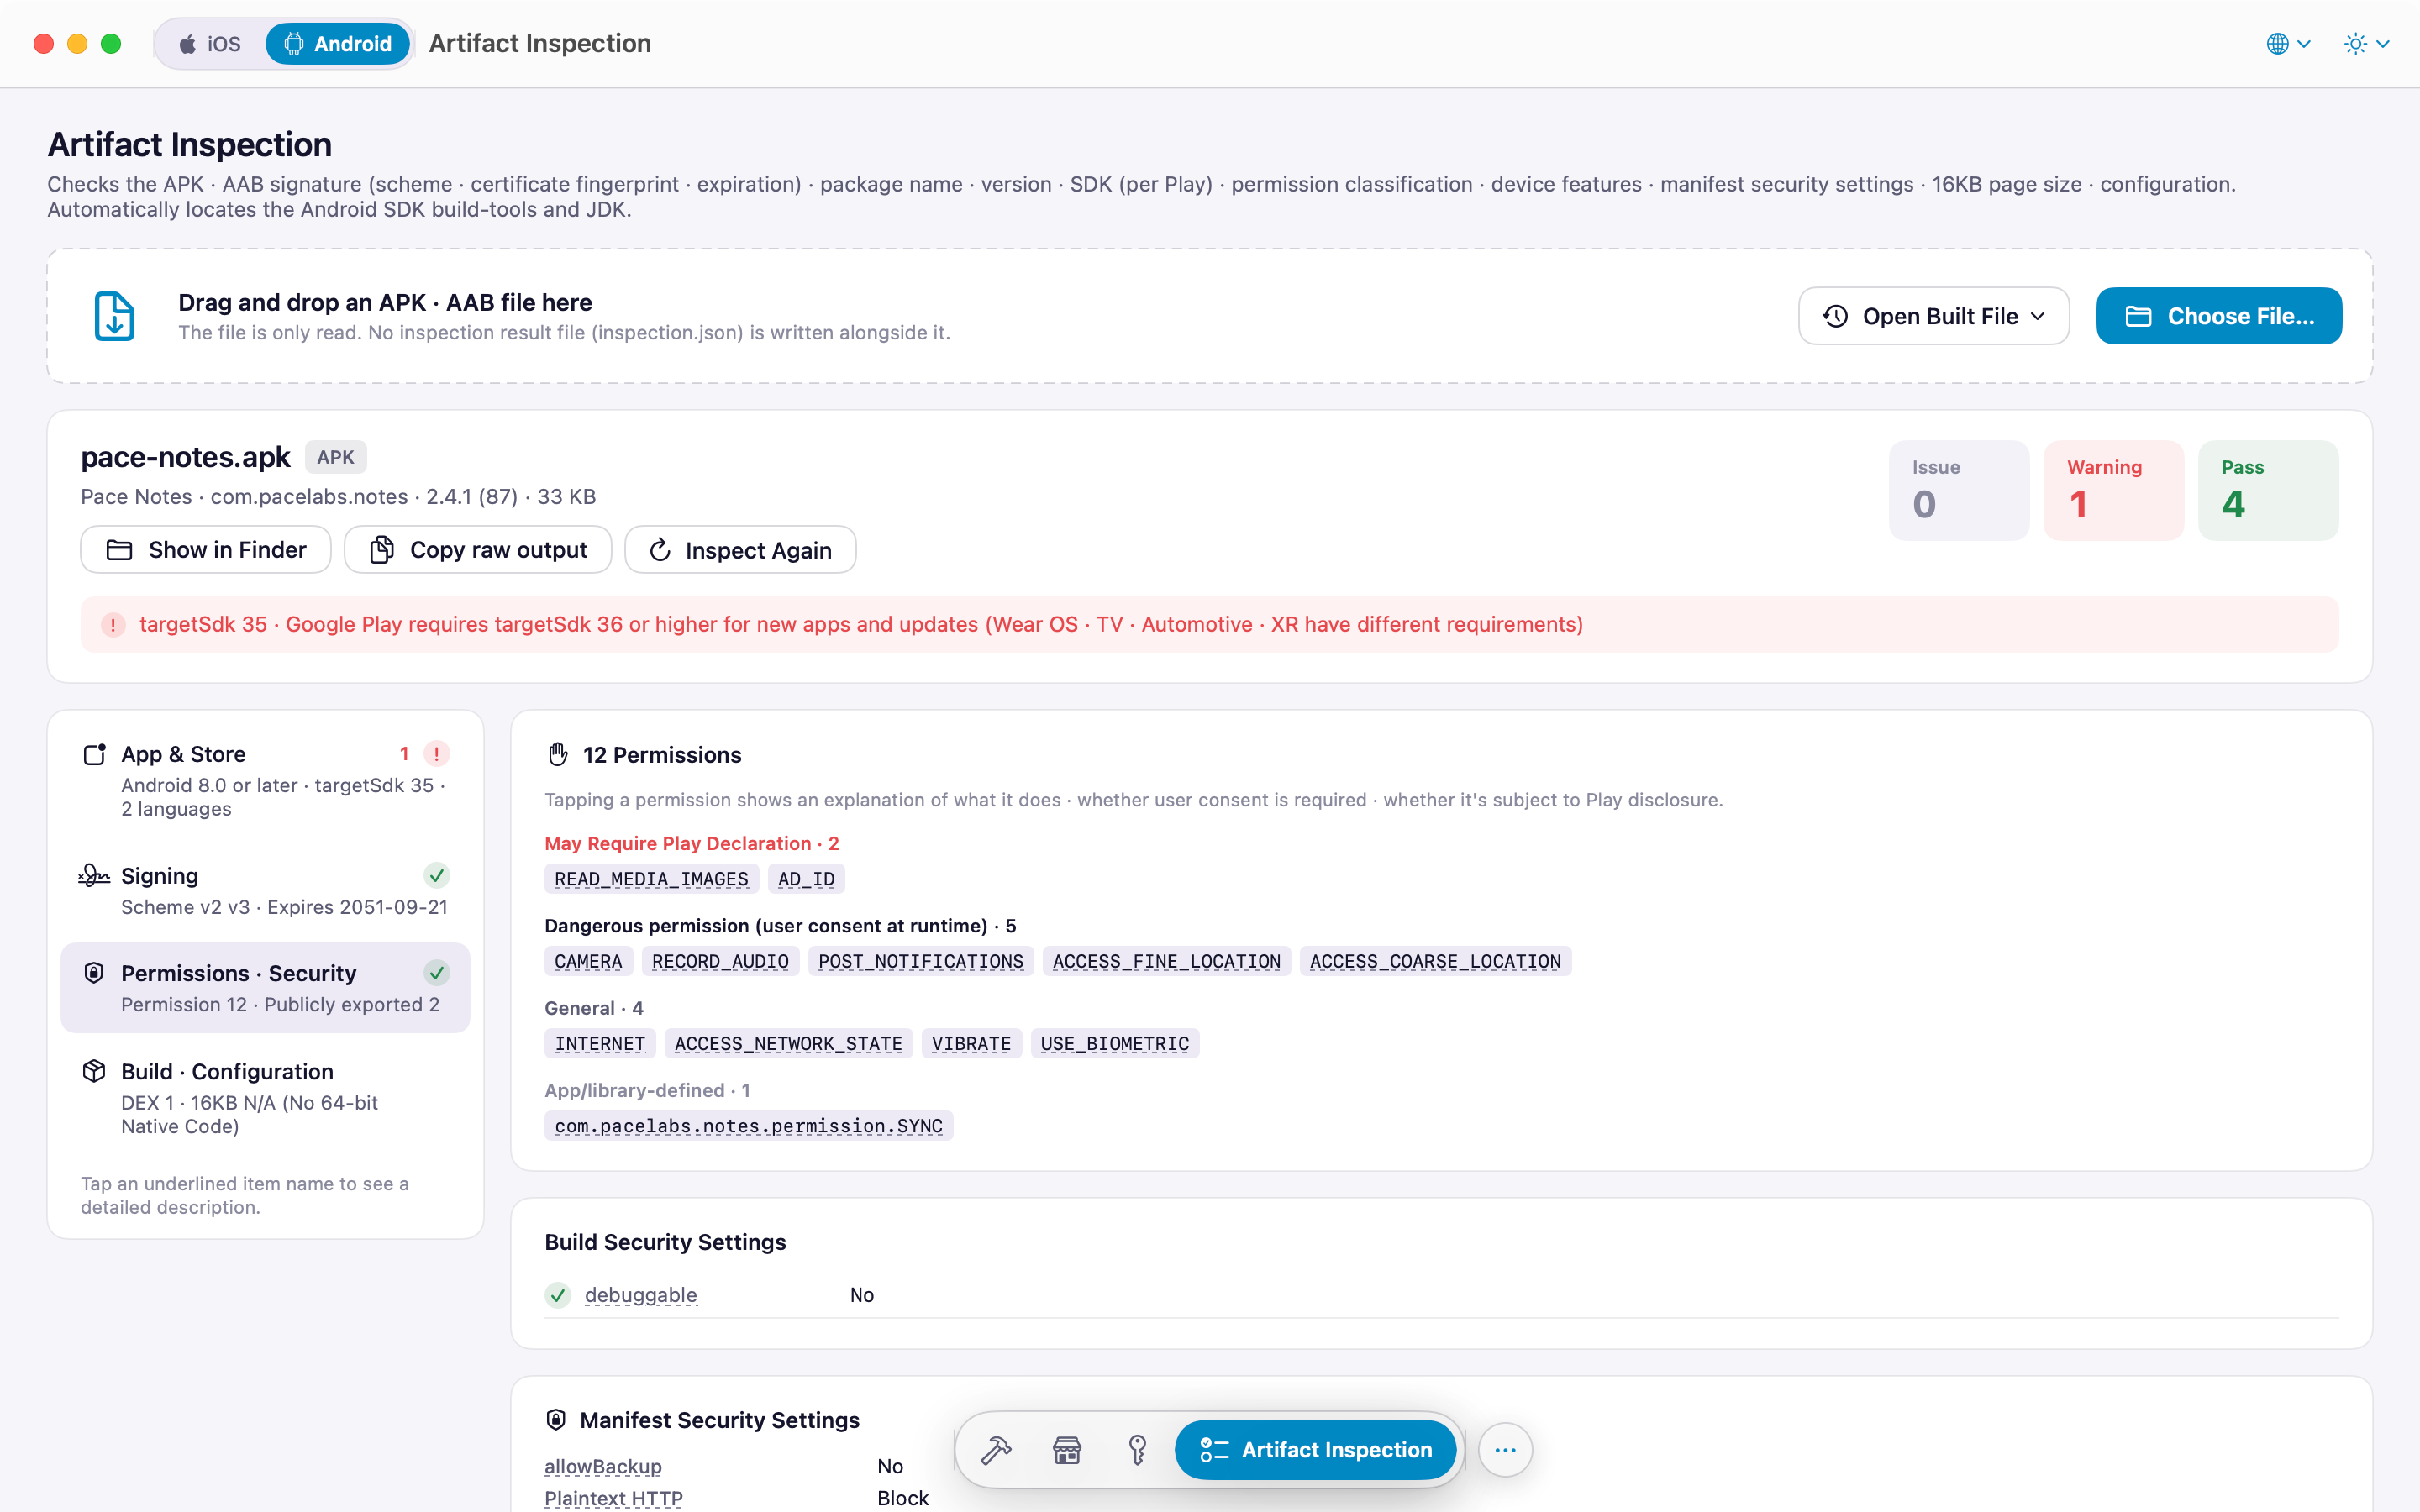The image size is (2420, 1512).
Task: Select the App & Store section
Action: point(265,781)
